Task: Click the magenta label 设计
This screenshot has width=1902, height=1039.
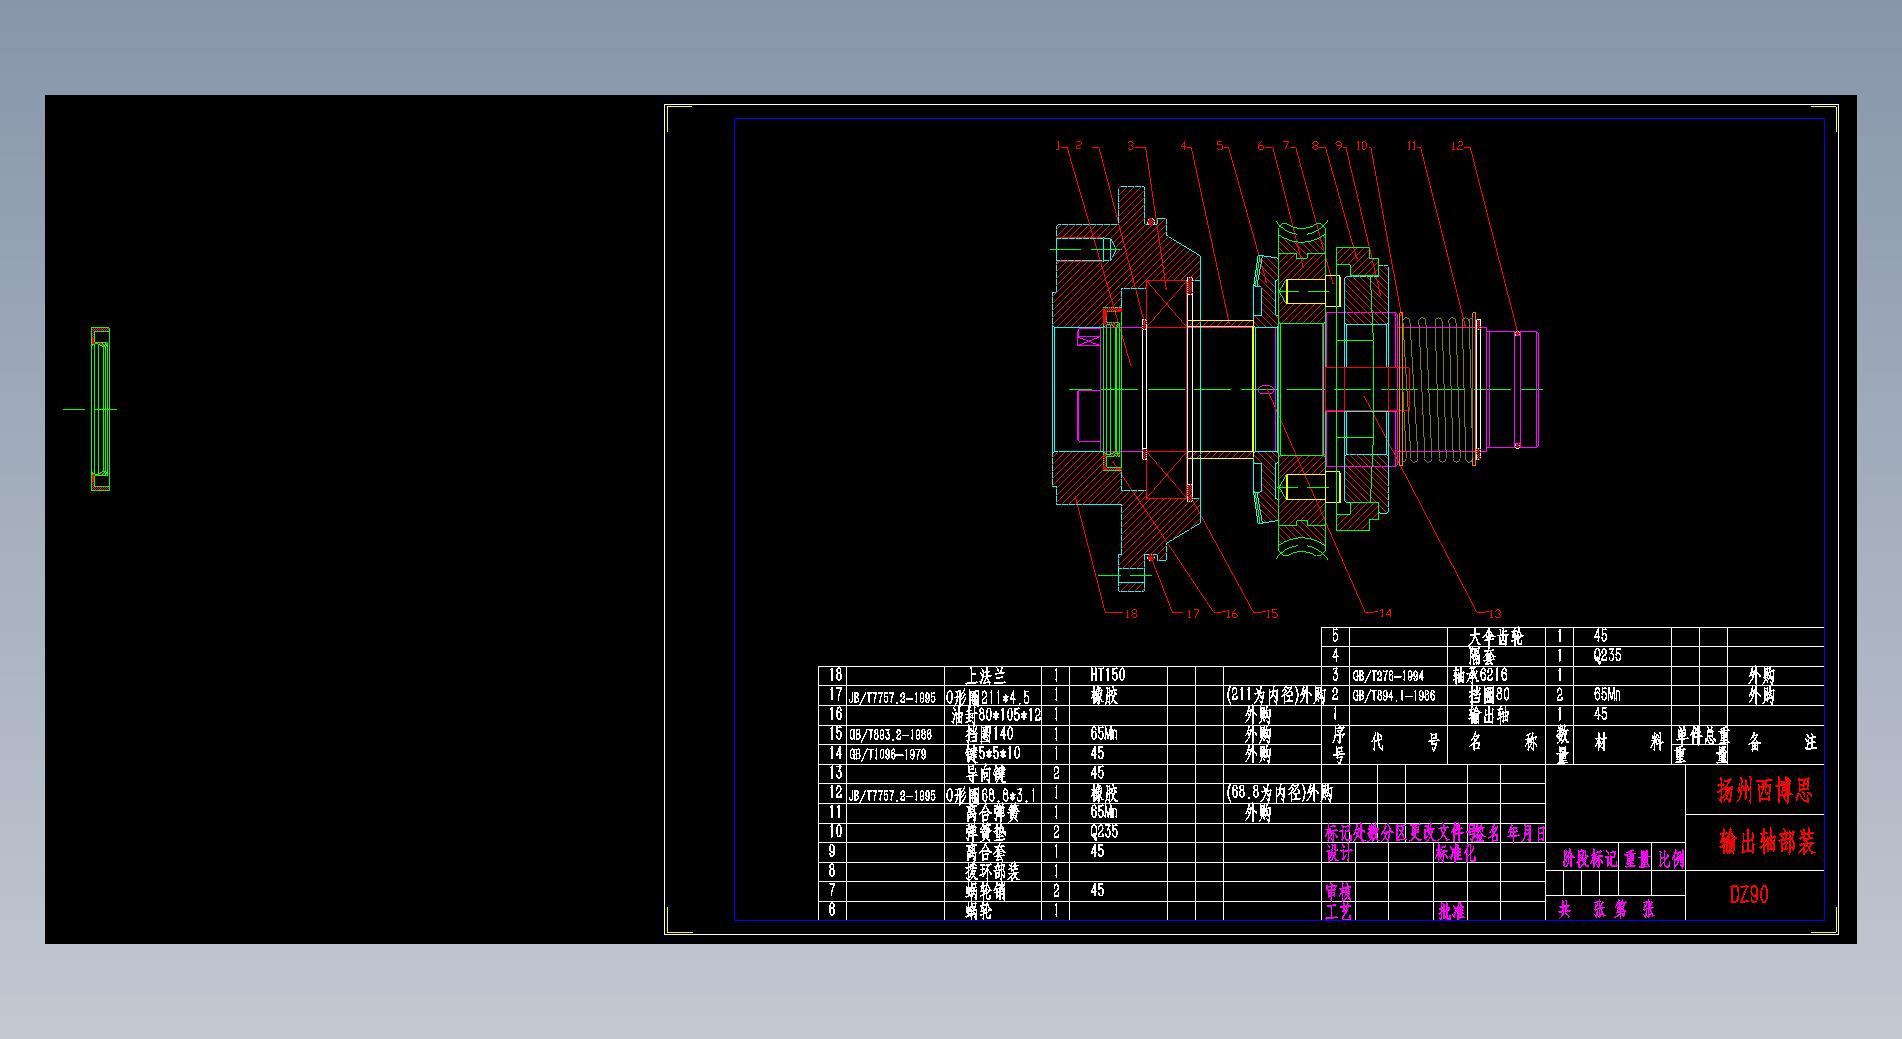Action: coord(1339,854)
